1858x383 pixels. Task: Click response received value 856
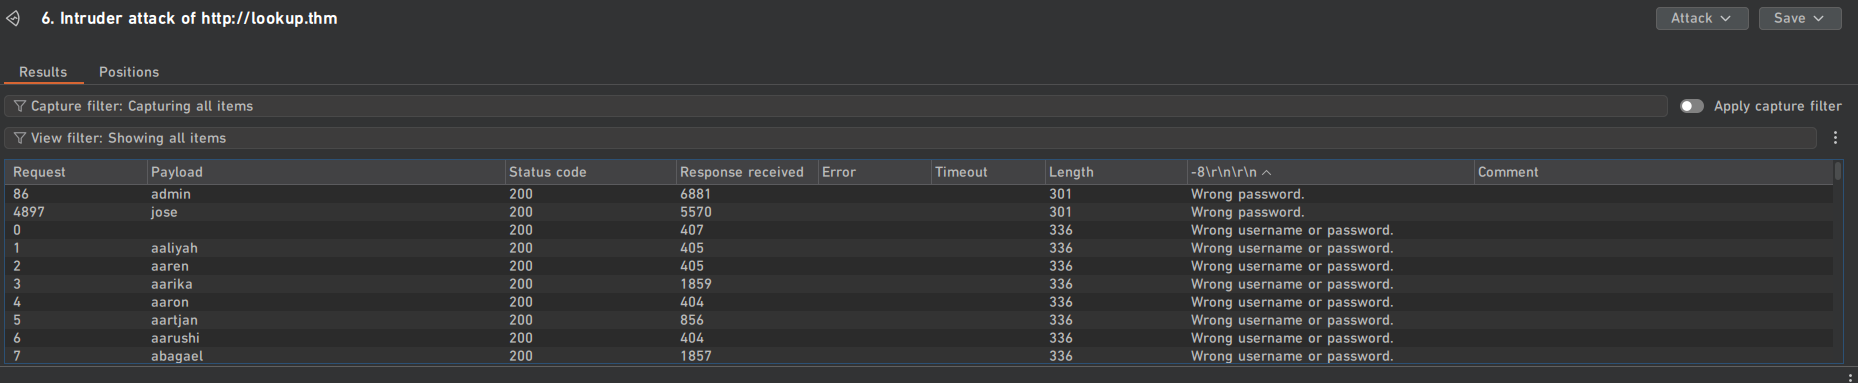click(x=692, y=320)
